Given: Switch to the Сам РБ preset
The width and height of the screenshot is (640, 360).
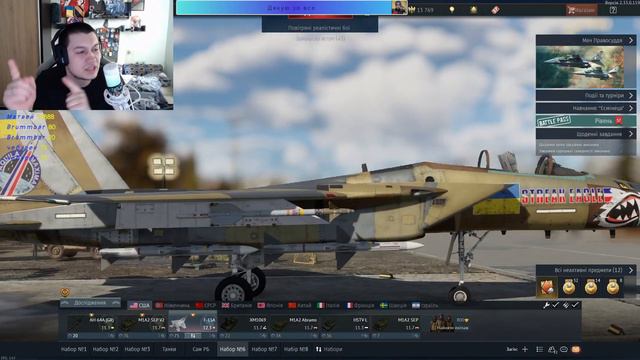Looking at the screenshot, I should 200,349.
